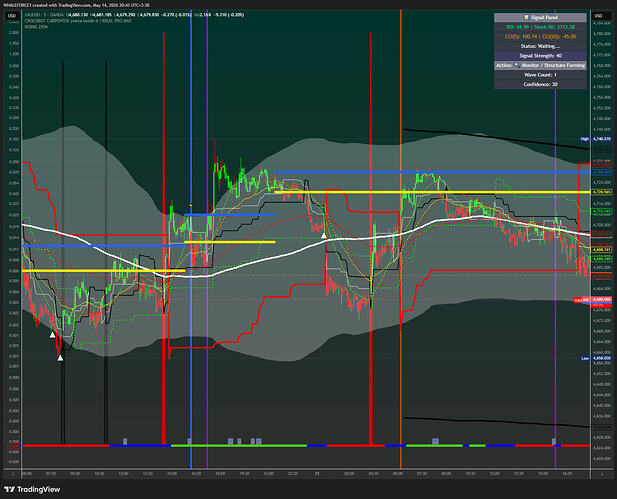Click the USD currency label above the left scale
617x499 pixels.
click(12, 16)
